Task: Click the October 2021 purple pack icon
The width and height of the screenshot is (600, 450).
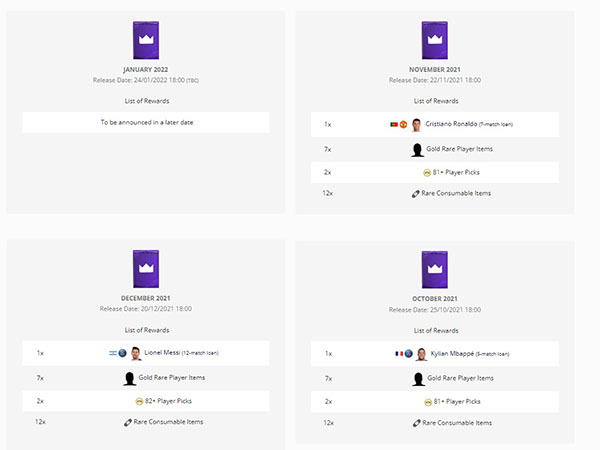Action: [x=435, y=269]
